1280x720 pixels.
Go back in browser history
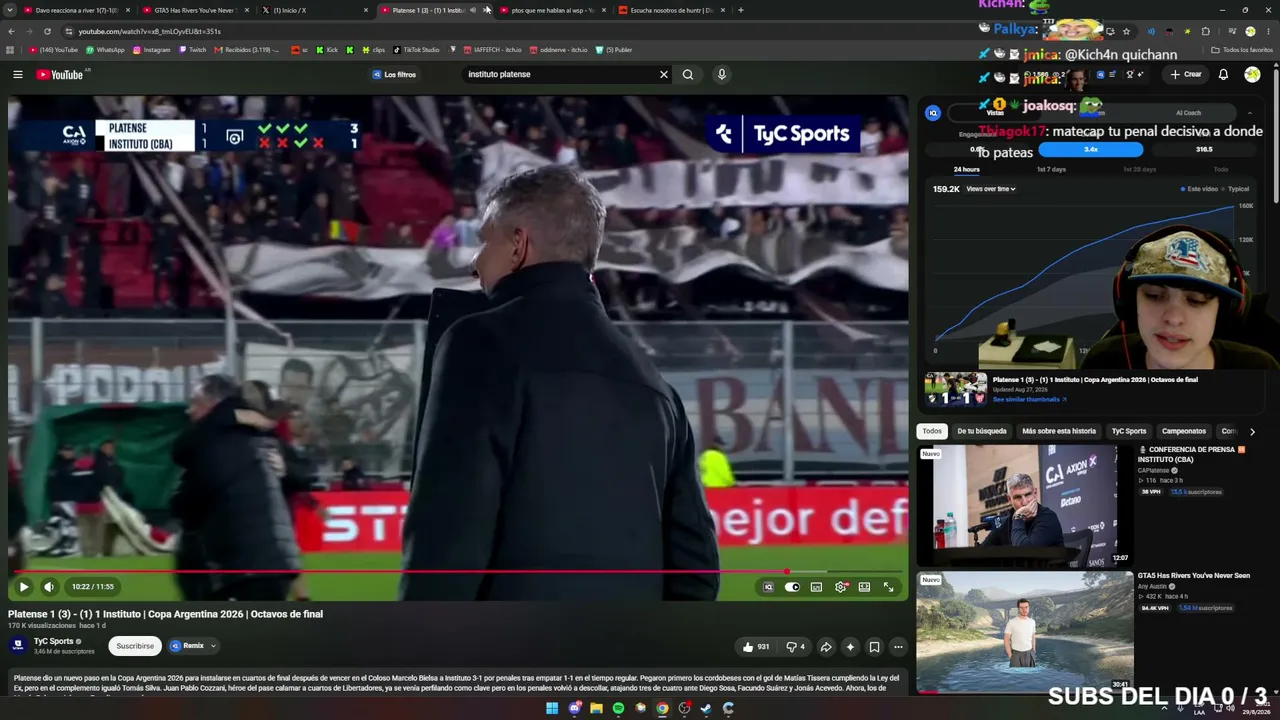[x=11, y=31]
